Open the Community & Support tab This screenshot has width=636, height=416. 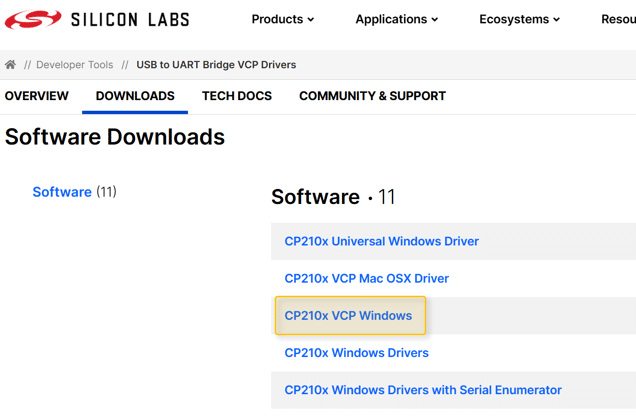372,96
